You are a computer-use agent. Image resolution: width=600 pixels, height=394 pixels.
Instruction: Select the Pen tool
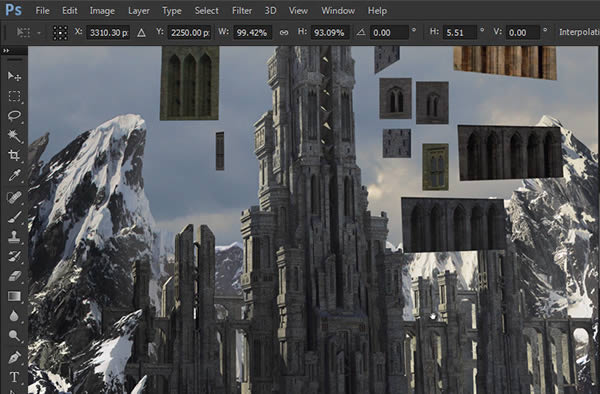click(x=14, y=357)
